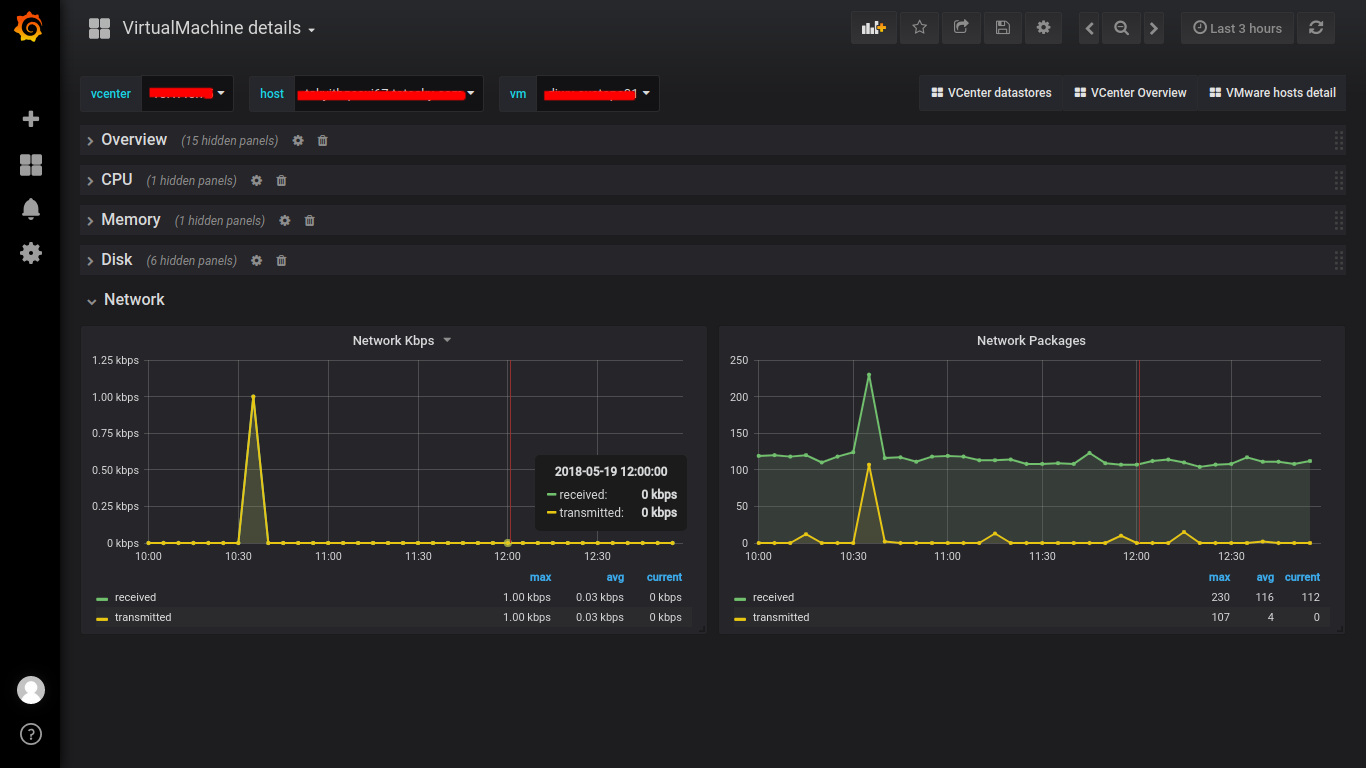Image resolution: width=1366 pixels, height=768 pixels.
Task: Click the CPU row drag handle
Action: click(1338, 181)
